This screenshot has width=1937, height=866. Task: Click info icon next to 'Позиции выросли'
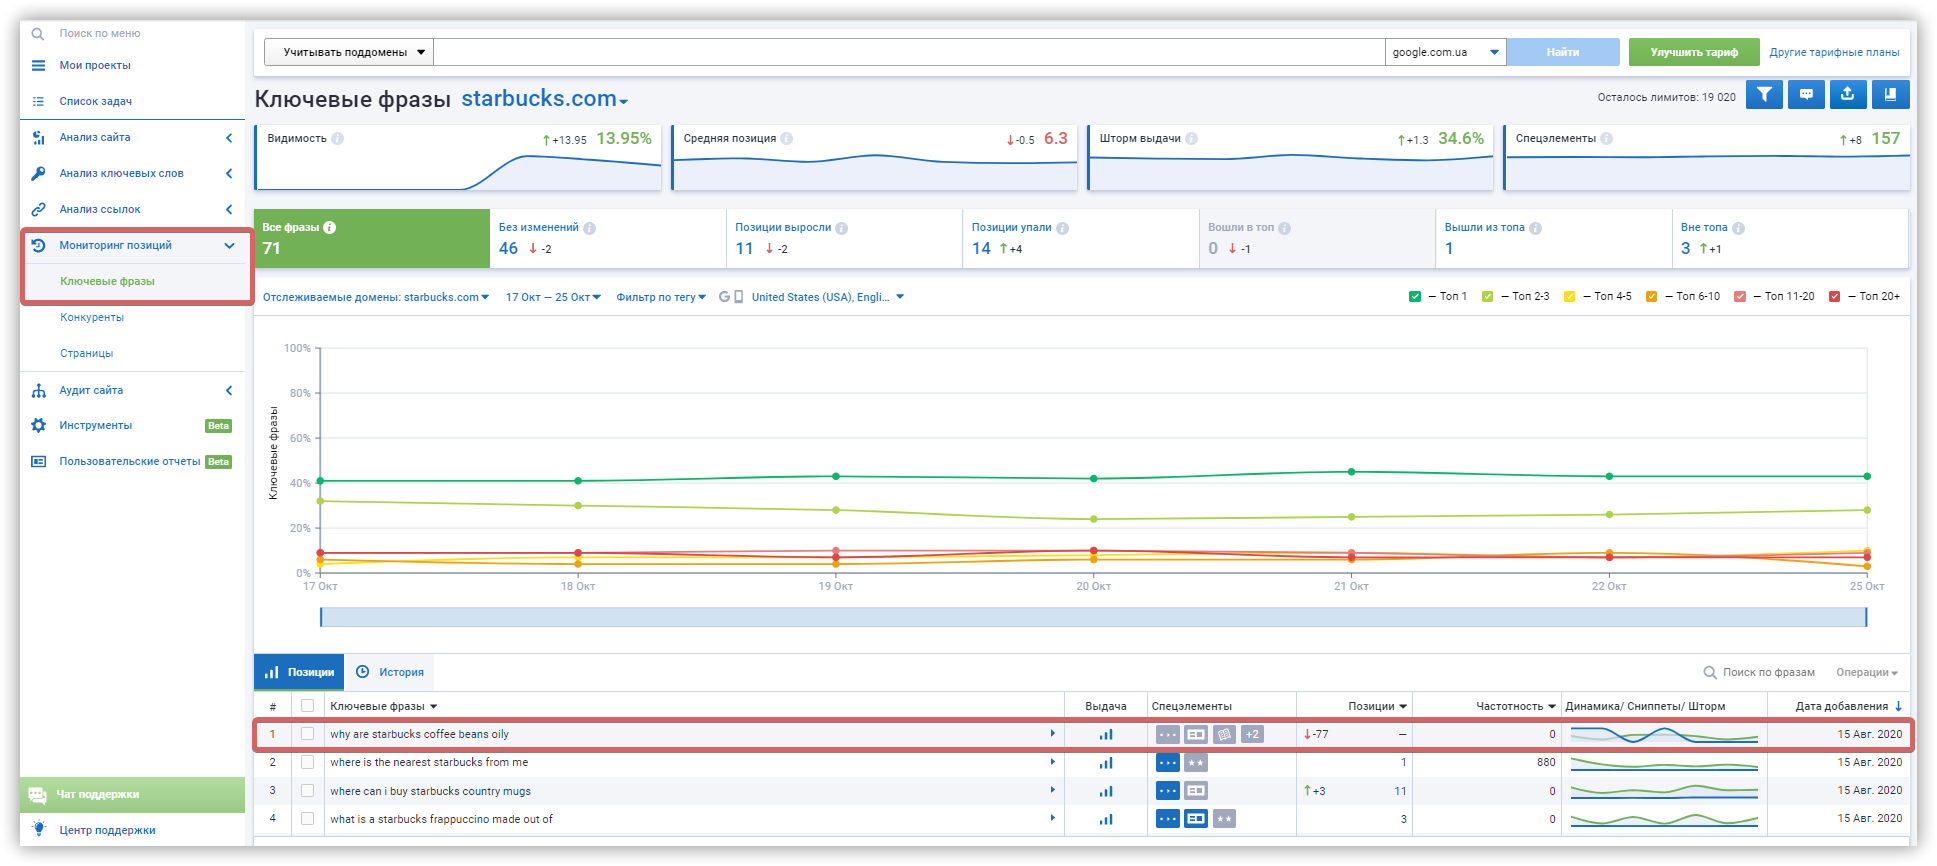842,228
